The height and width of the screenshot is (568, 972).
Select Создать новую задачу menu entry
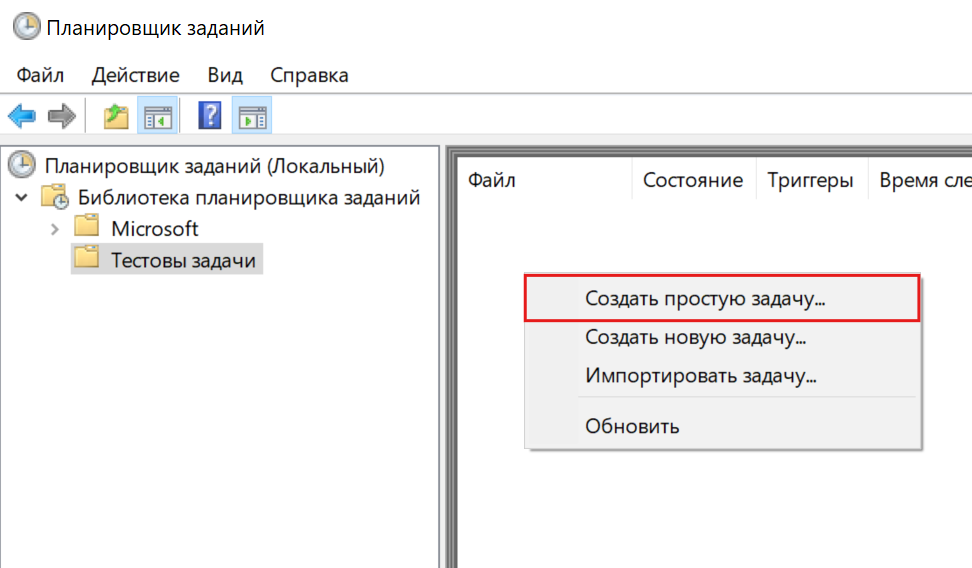(x=695, y=337)
